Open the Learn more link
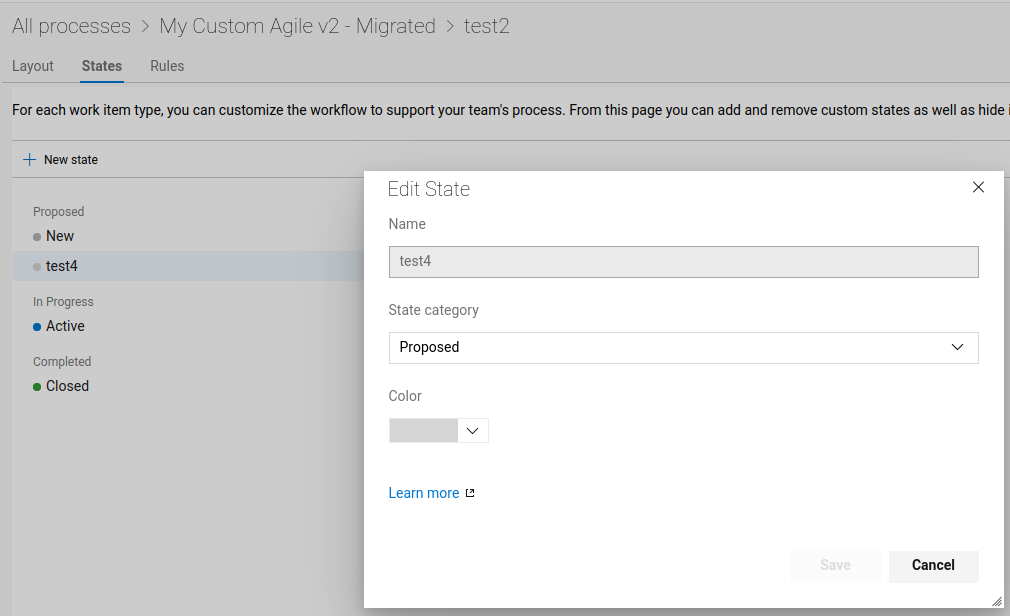Screen dimensions: 1010x616 coord(424,493)
